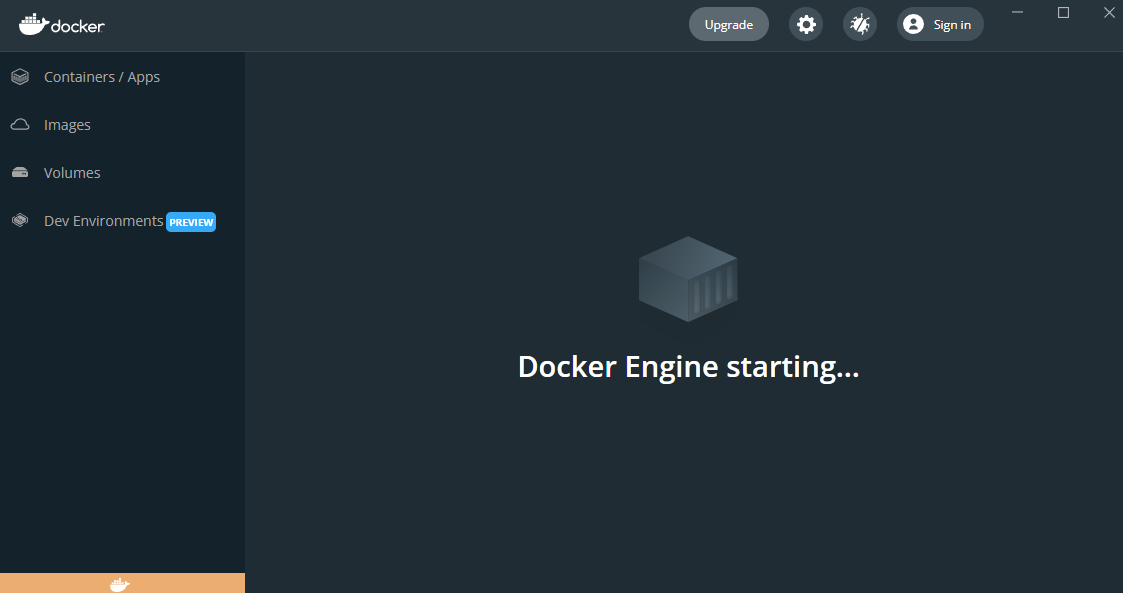Minimize the Docker Desktop window
This screenshot has height=593, width=1123.
1017,12
